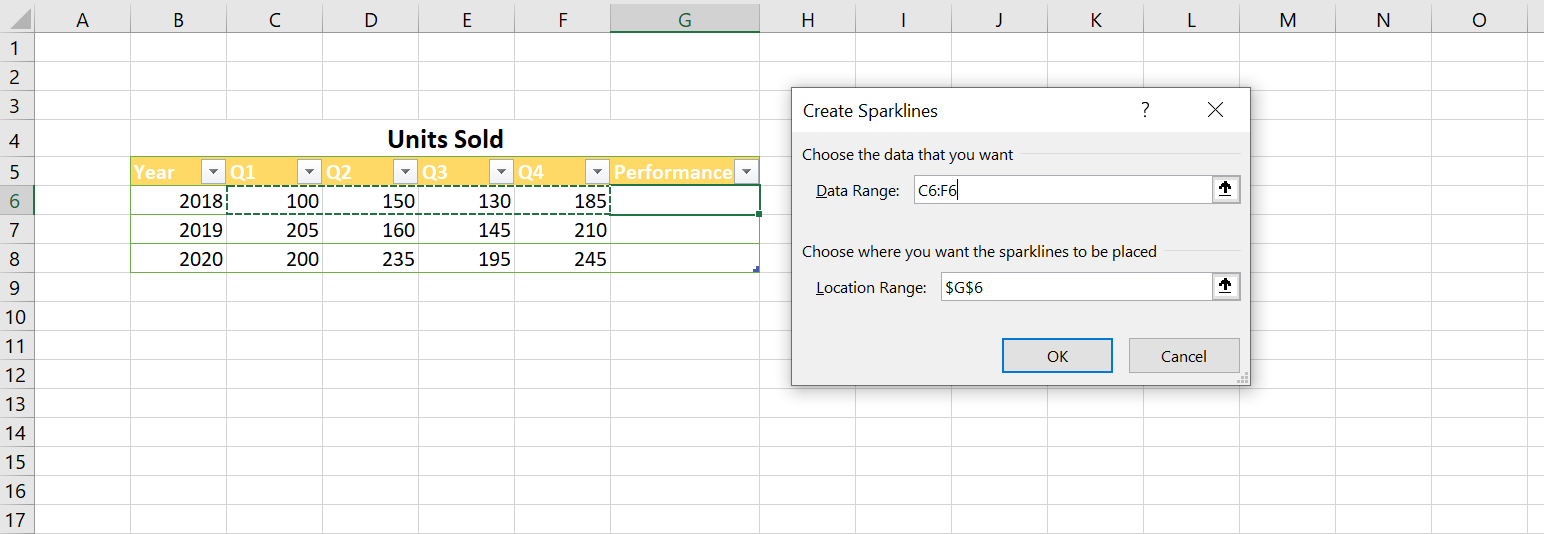Click the Data Range collapse dialog icon
This screenshot has width=1544, height=534.
(1226, 190)
